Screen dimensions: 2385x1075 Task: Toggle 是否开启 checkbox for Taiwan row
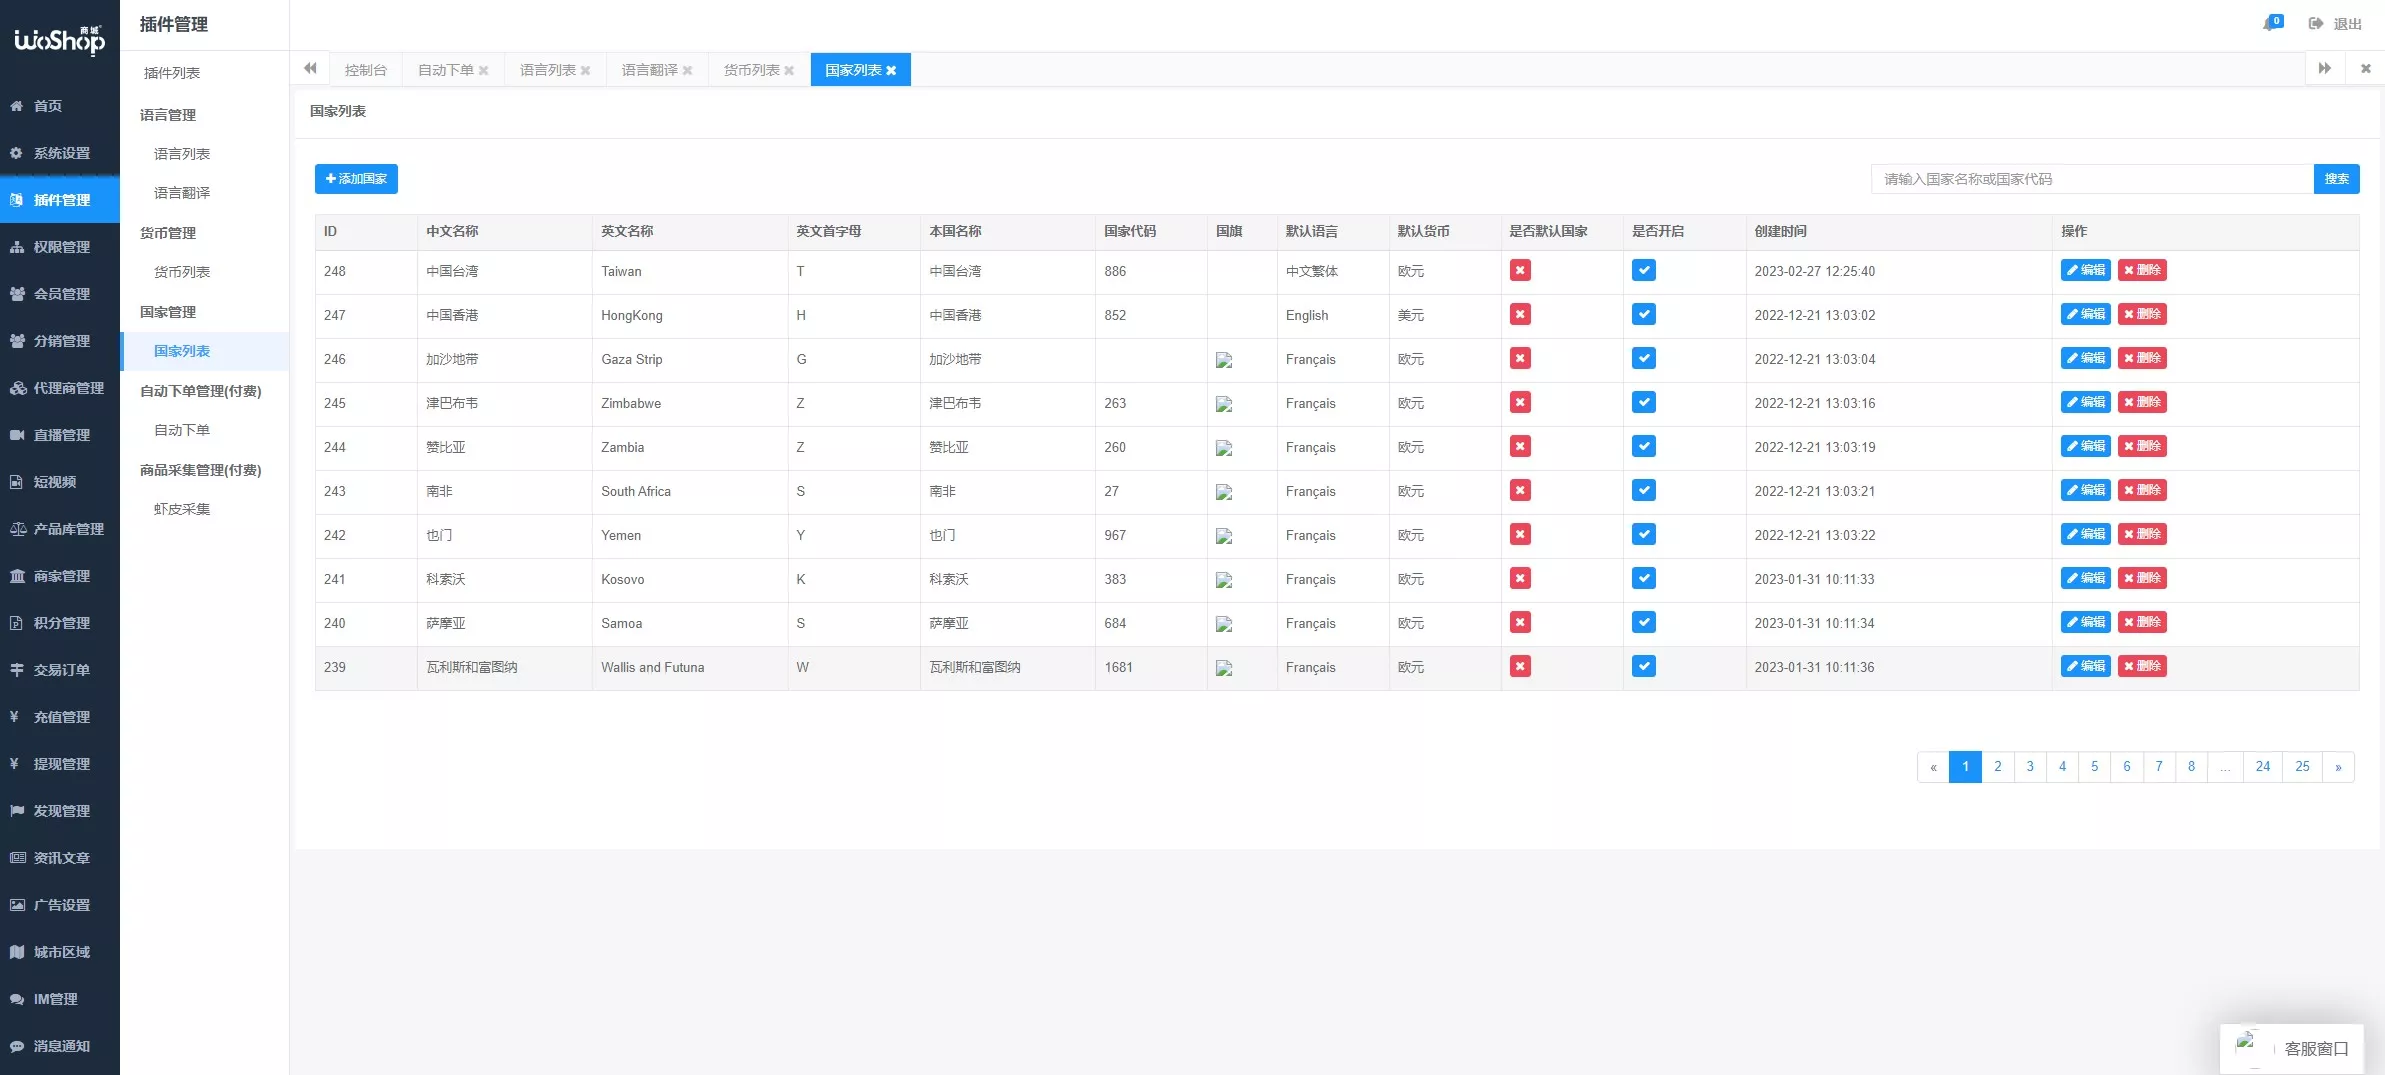pos(1643,271)
